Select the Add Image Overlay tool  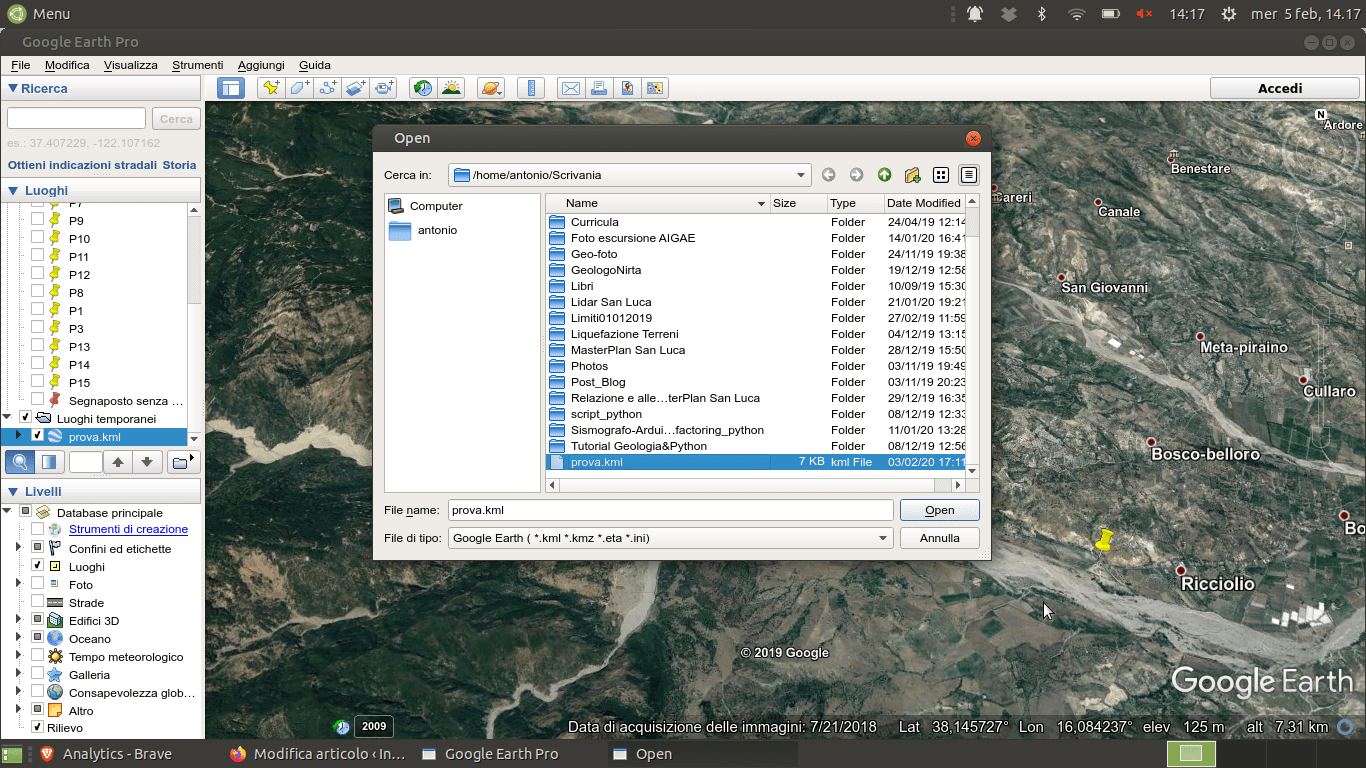(356, 88)
